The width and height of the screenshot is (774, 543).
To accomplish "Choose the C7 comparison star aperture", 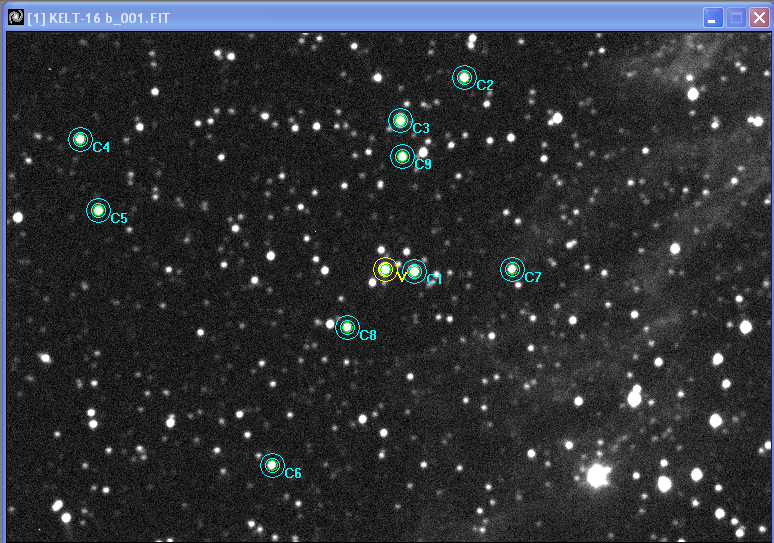I will pyautogui.click(x=512, y=269).
